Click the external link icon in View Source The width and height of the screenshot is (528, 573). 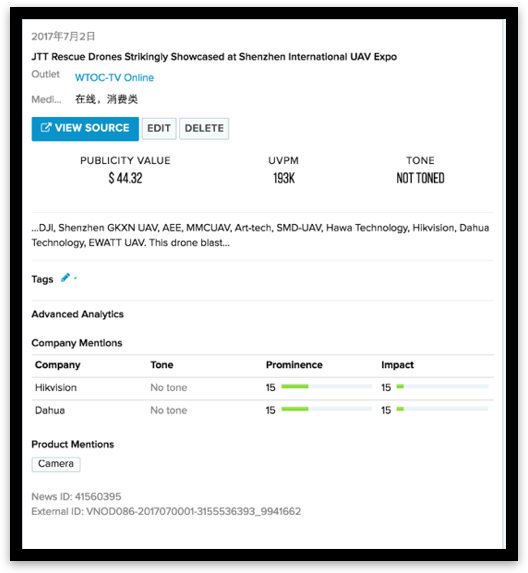(46, 128)
